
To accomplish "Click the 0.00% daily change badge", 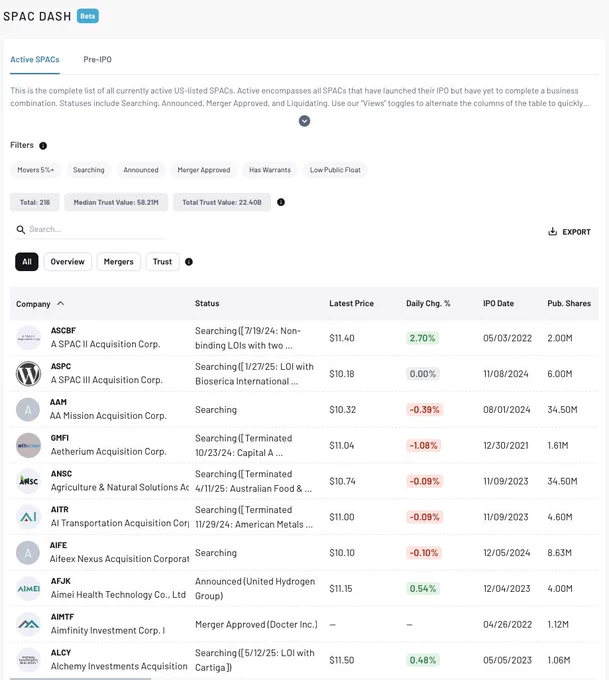I will (x=423, y=374).
